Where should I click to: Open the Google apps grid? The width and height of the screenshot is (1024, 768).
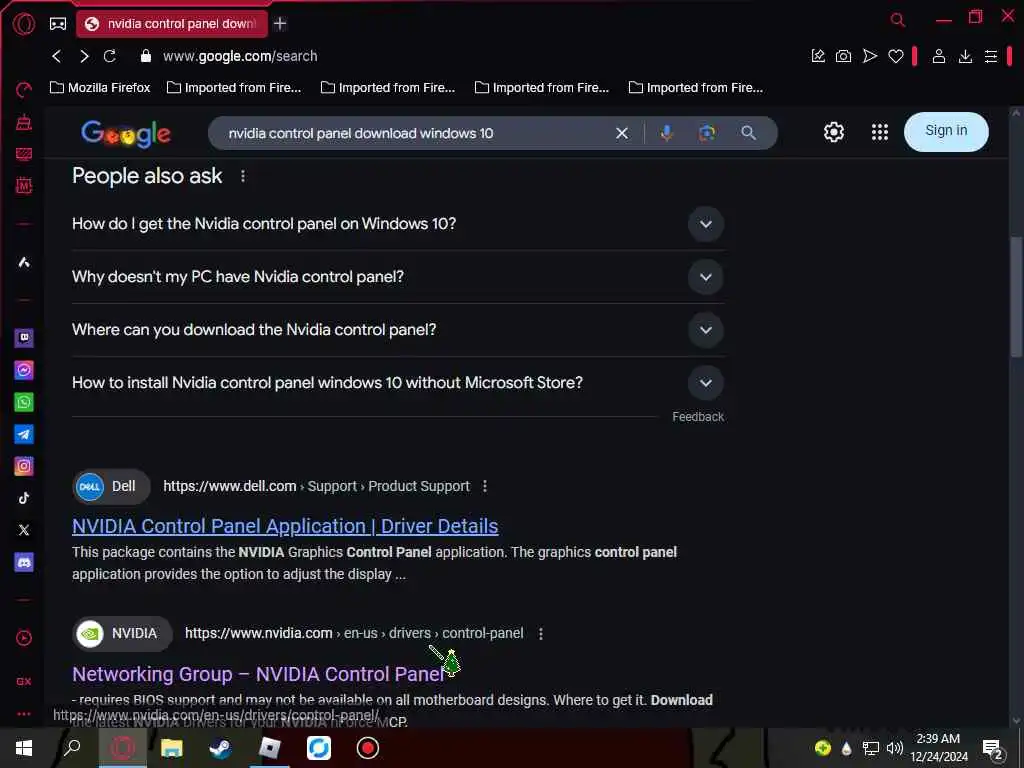(x=880, y=133)
